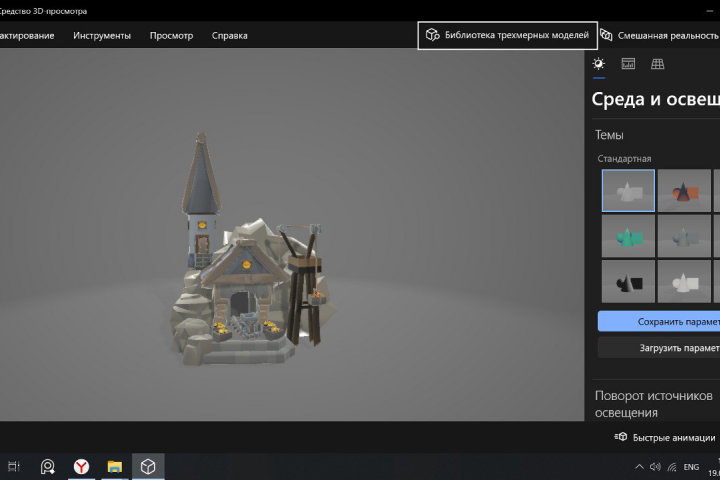Show hidden system tray icons
Screen dimensions: 720x480
pyautogui.click(x=639, y=467)
